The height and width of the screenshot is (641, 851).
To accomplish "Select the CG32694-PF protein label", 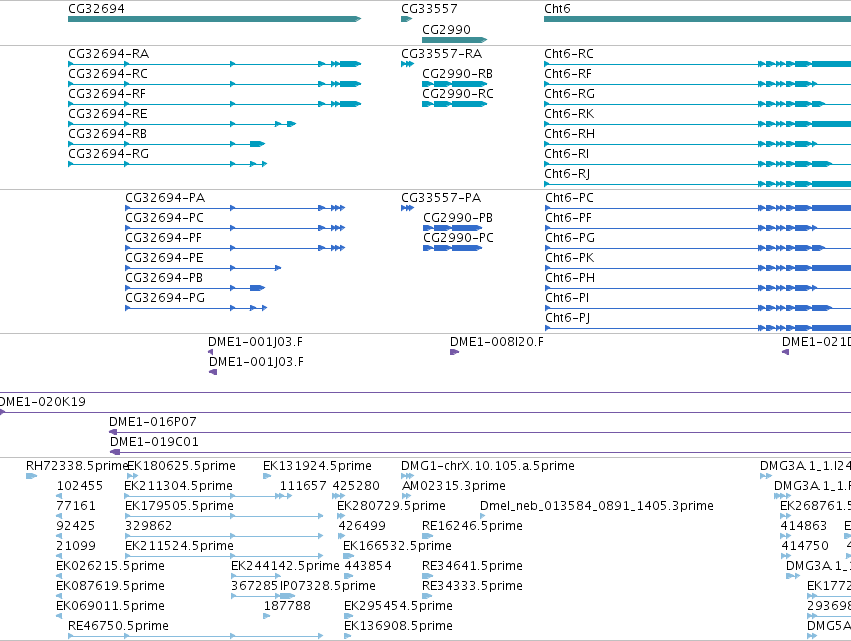I will coord(163,238).
